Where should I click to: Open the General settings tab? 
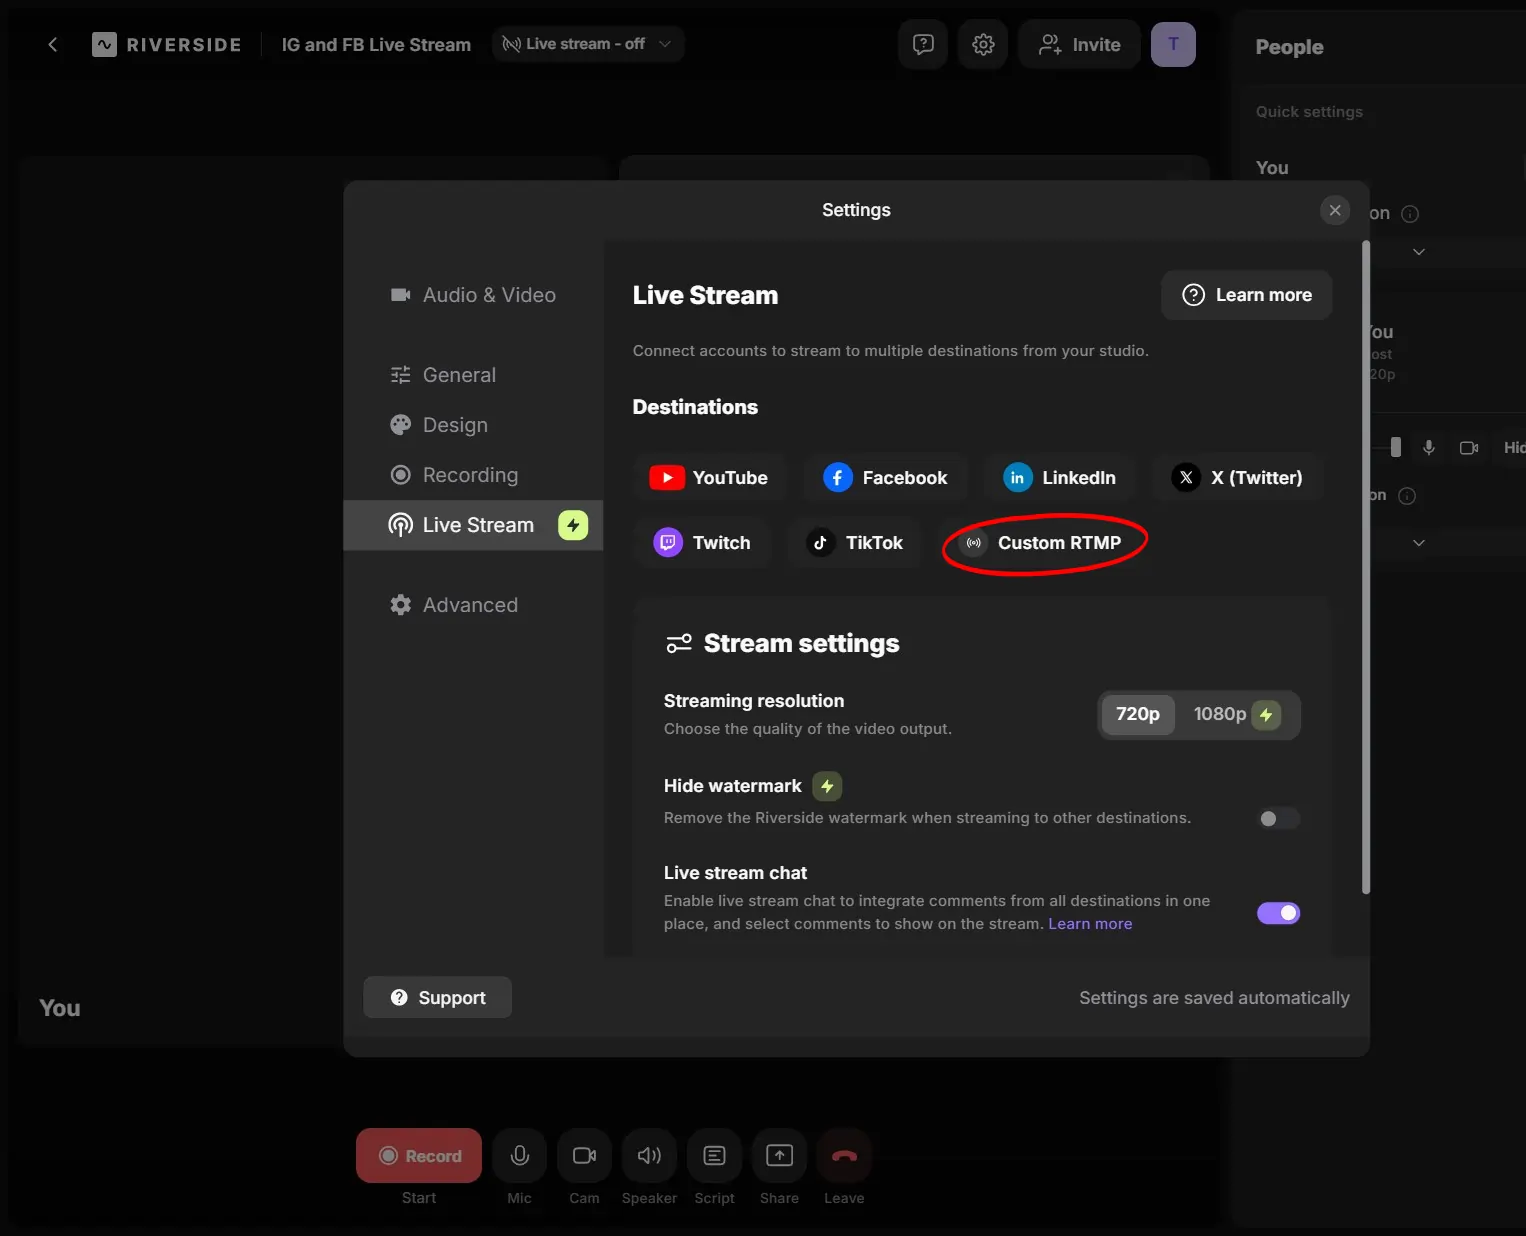tap(473, 375)
